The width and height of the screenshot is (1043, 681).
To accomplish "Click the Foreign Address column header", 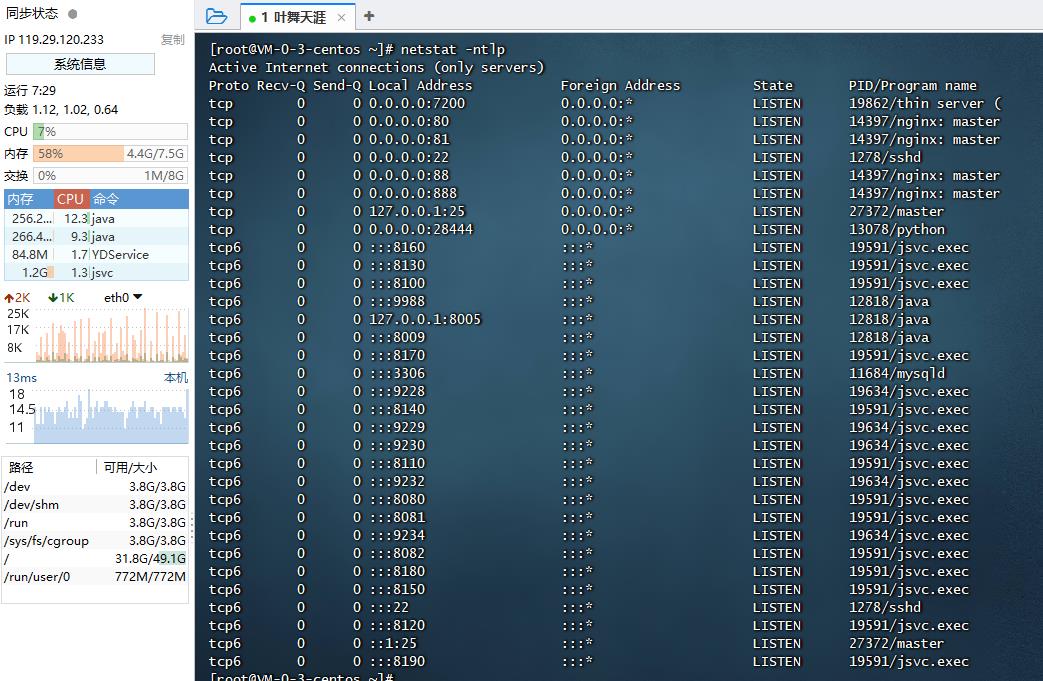I will tap(620, 85).
